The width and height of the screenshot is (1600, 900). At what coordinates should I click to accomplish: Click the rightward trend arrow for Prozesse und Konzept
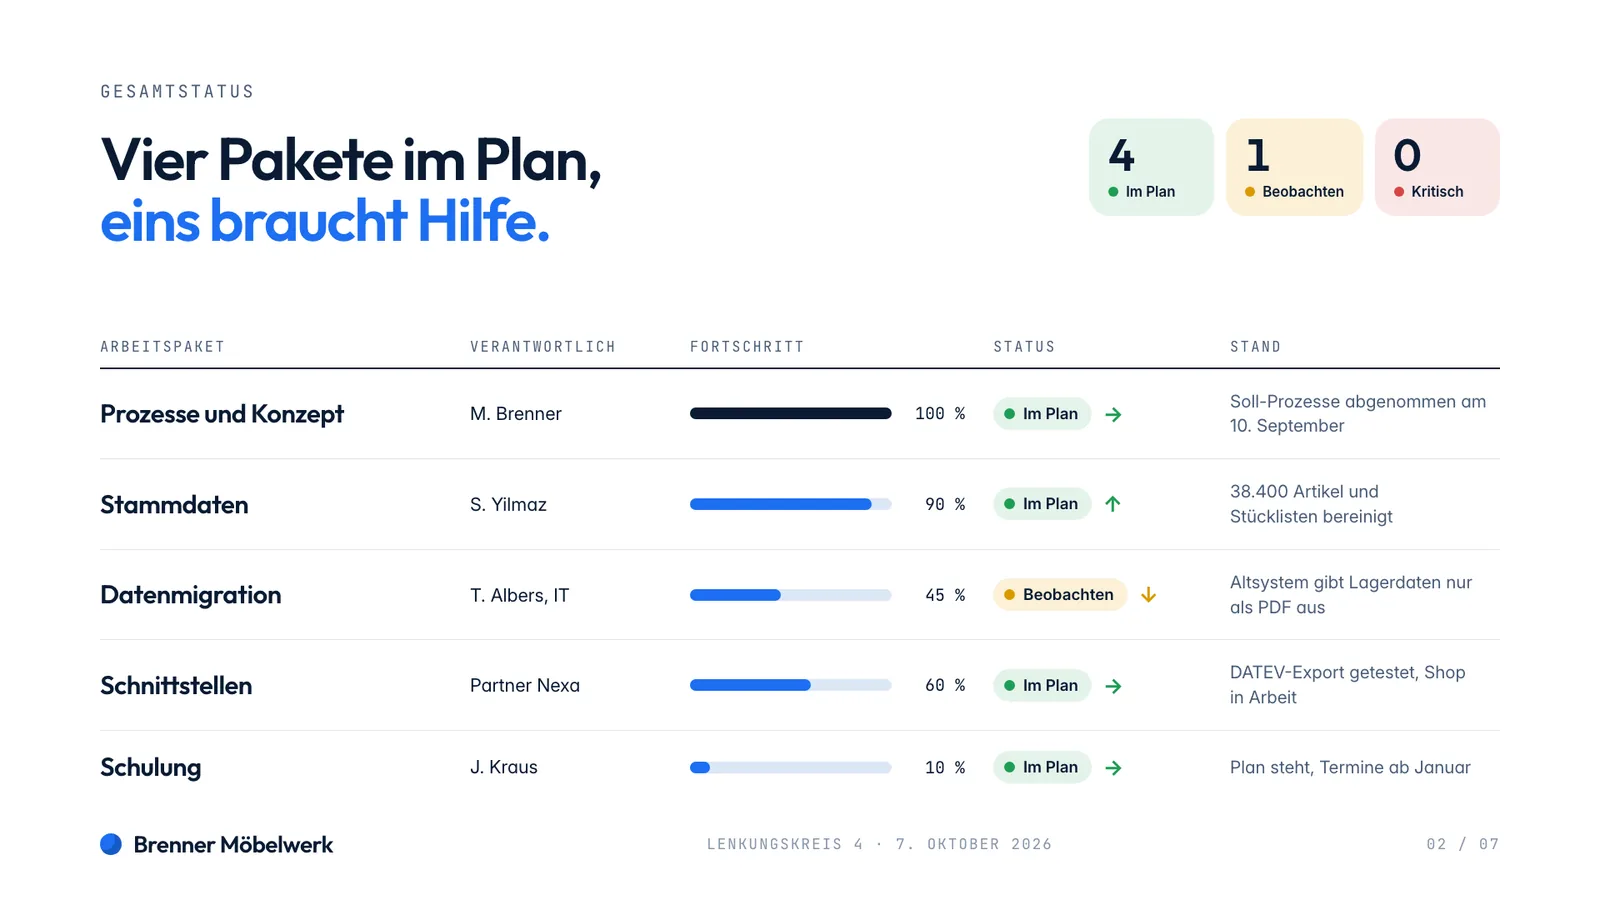tap(1113, 414)
